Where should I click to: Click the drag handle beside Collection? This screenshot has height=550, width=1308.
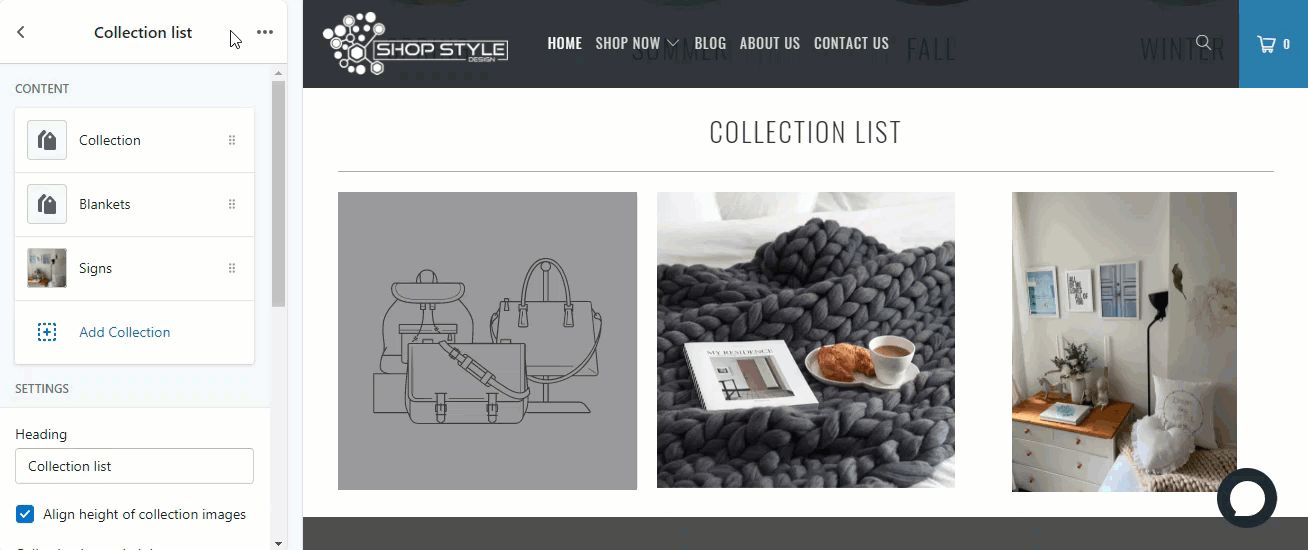[x=232, y=140]
